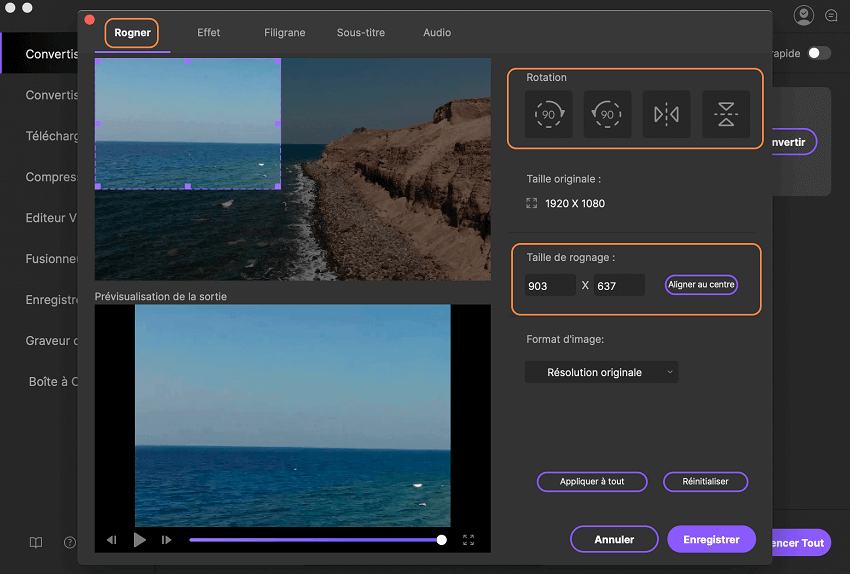Step to previous frame
Viewport: 850px width, 574px height.
[x=112, y=540]
